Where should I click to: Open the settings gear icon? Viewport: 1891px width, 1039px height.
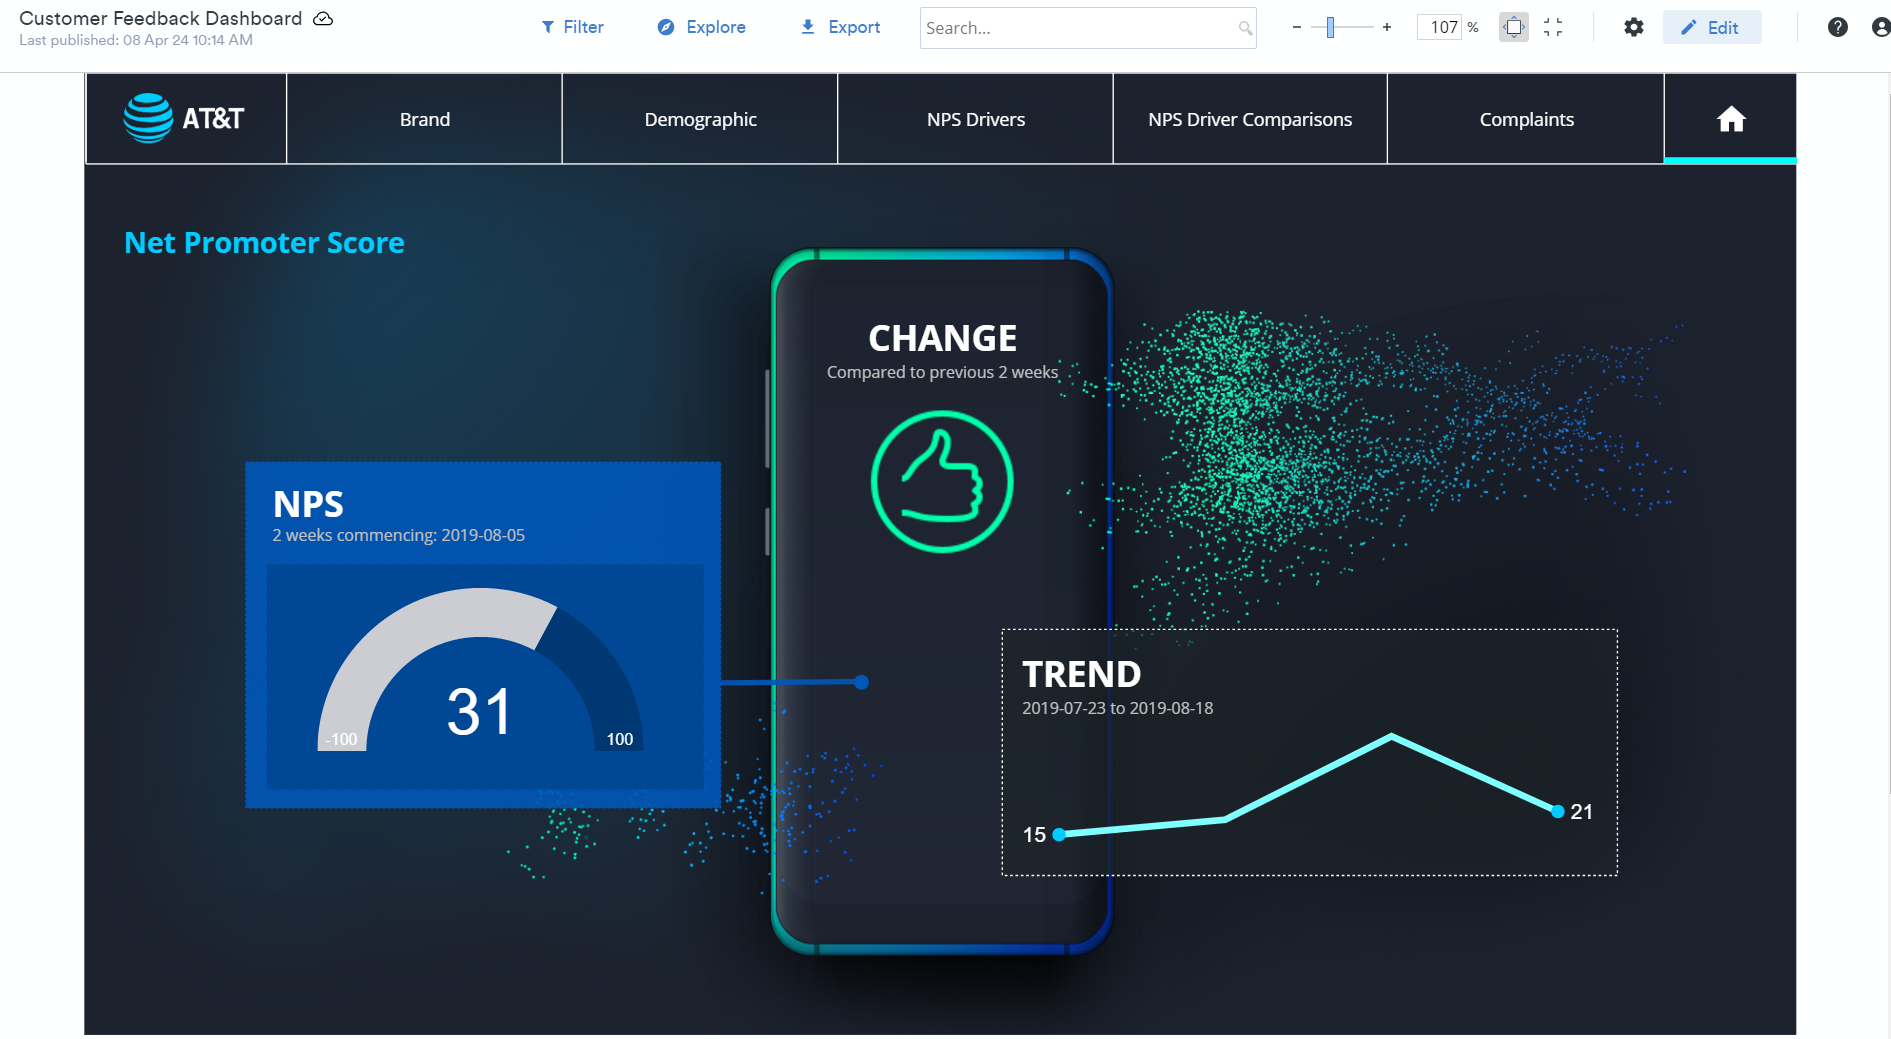[x=1634, y=28]
